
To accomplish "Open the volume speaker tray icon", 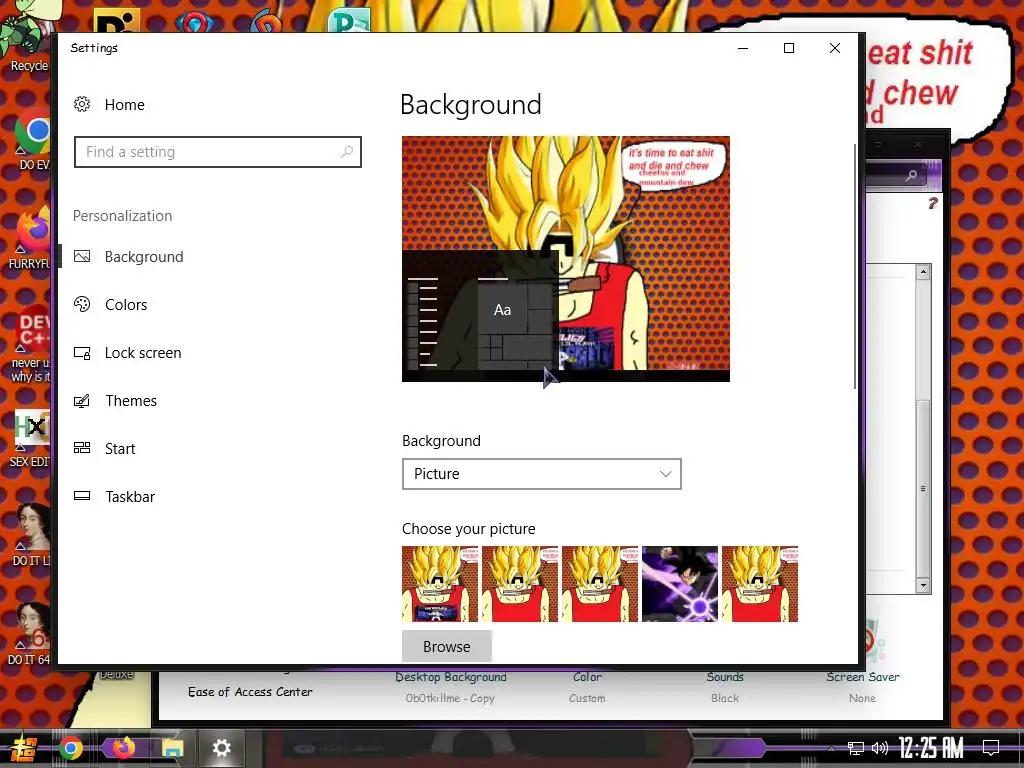I will (880, 748).
